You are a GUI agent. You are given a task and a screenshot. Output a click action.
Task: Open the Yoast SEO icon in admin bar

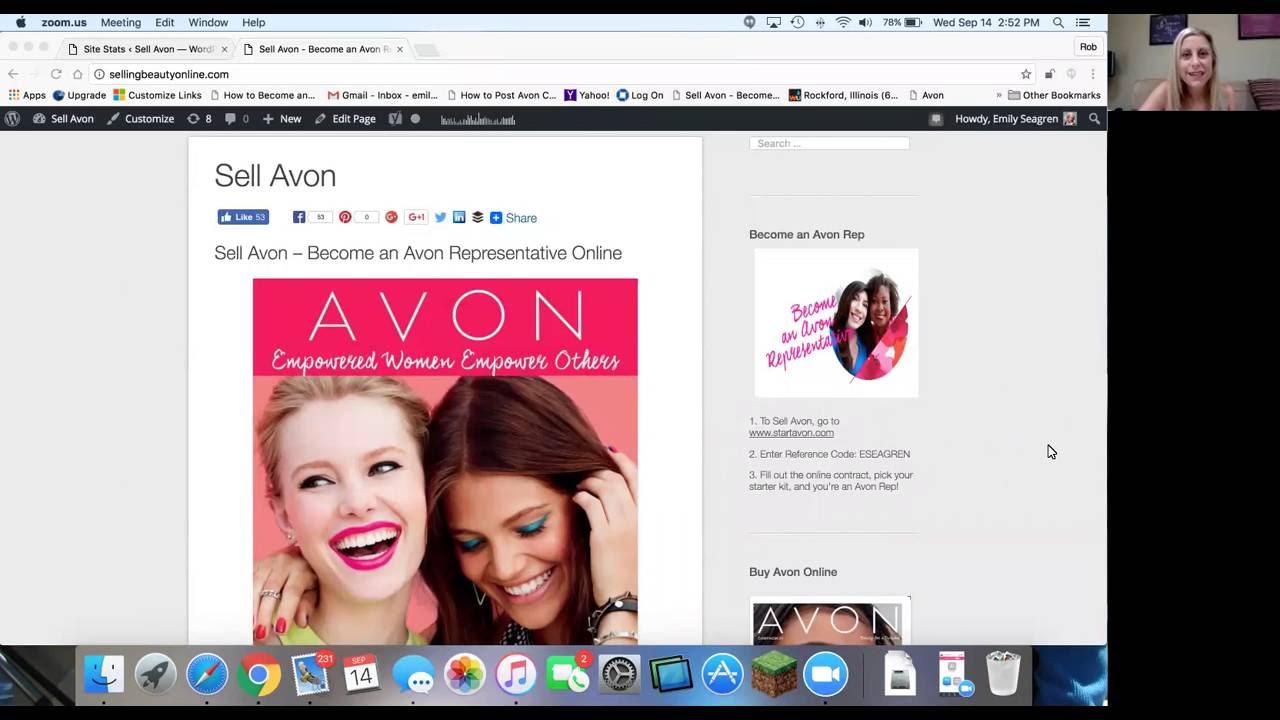(x=395, y=119)
